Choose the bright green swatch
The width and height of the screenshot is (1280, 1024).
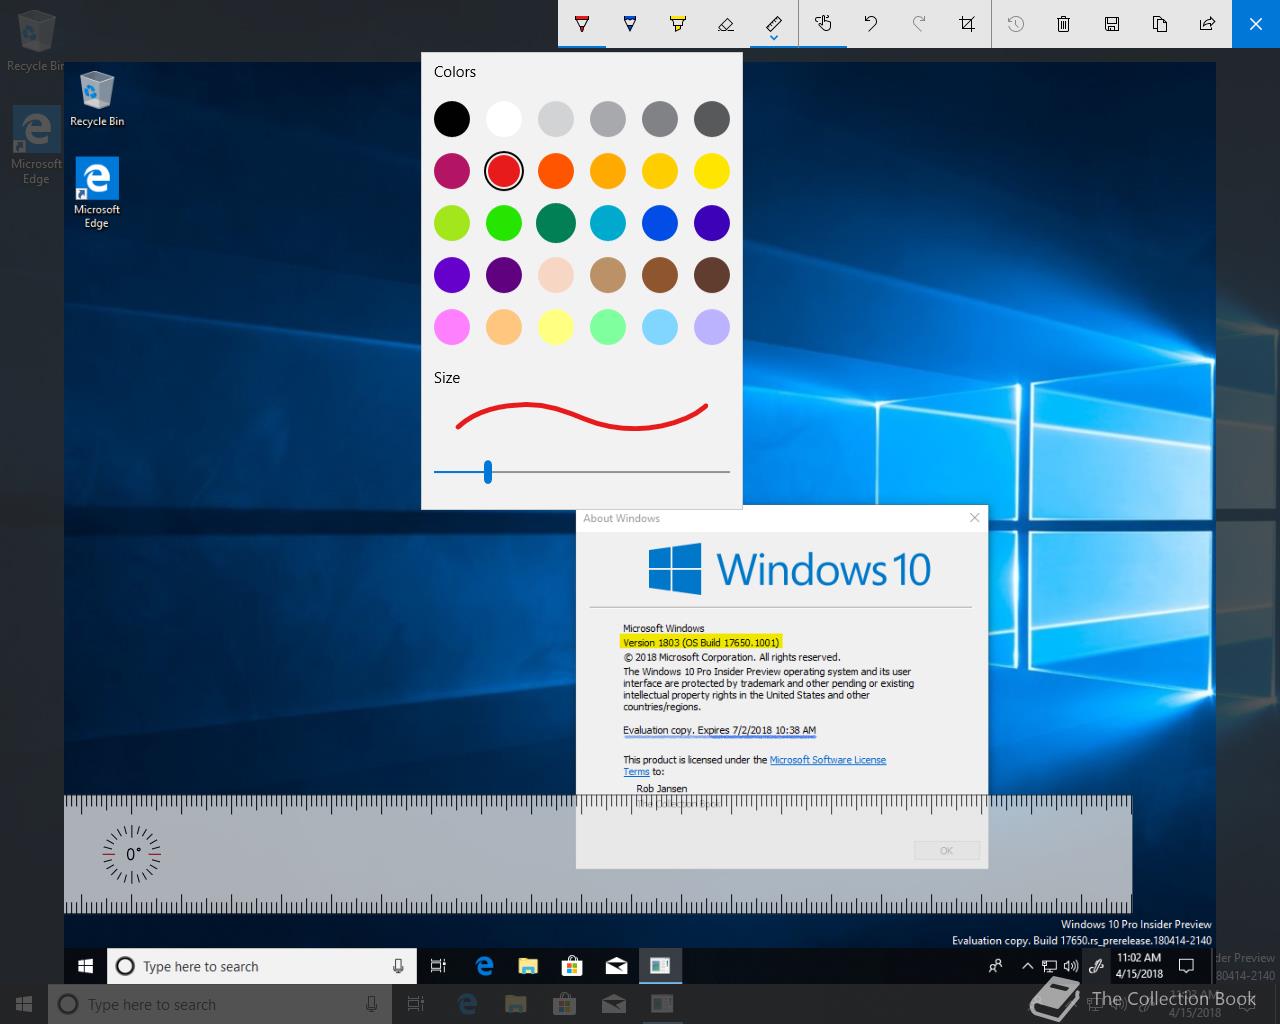tap(504, 223)
